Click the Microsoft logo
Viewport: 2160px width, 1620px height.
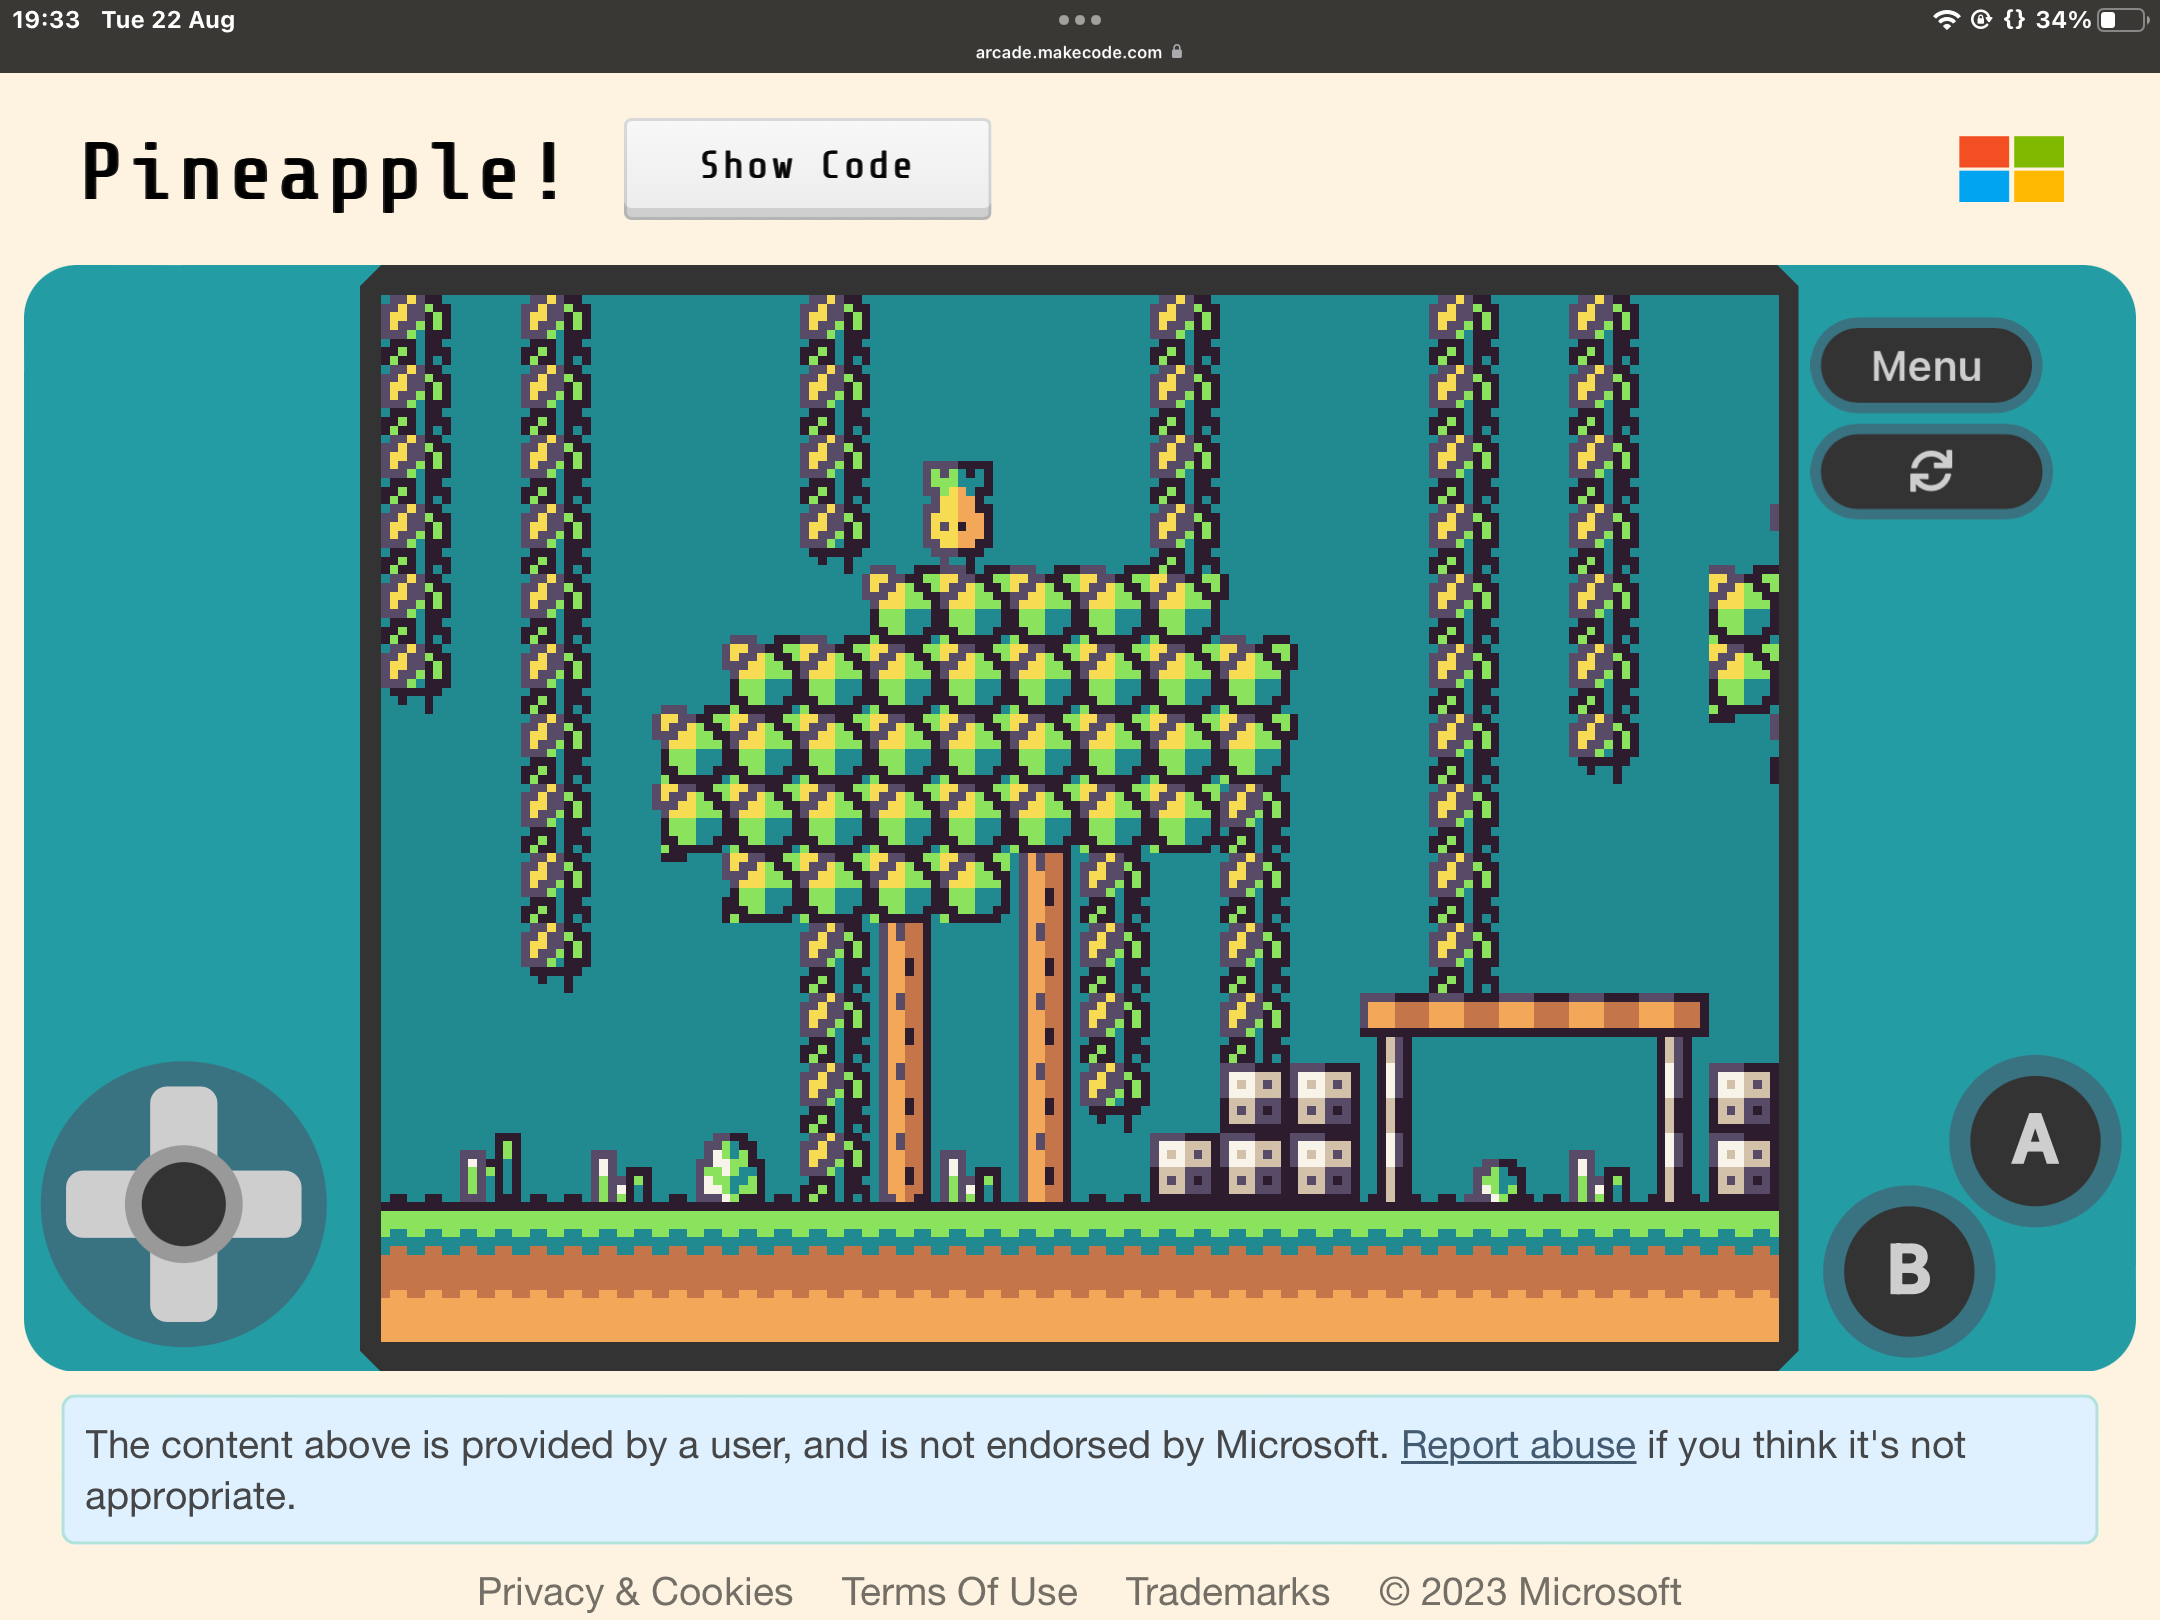(x=2011, y=169)
